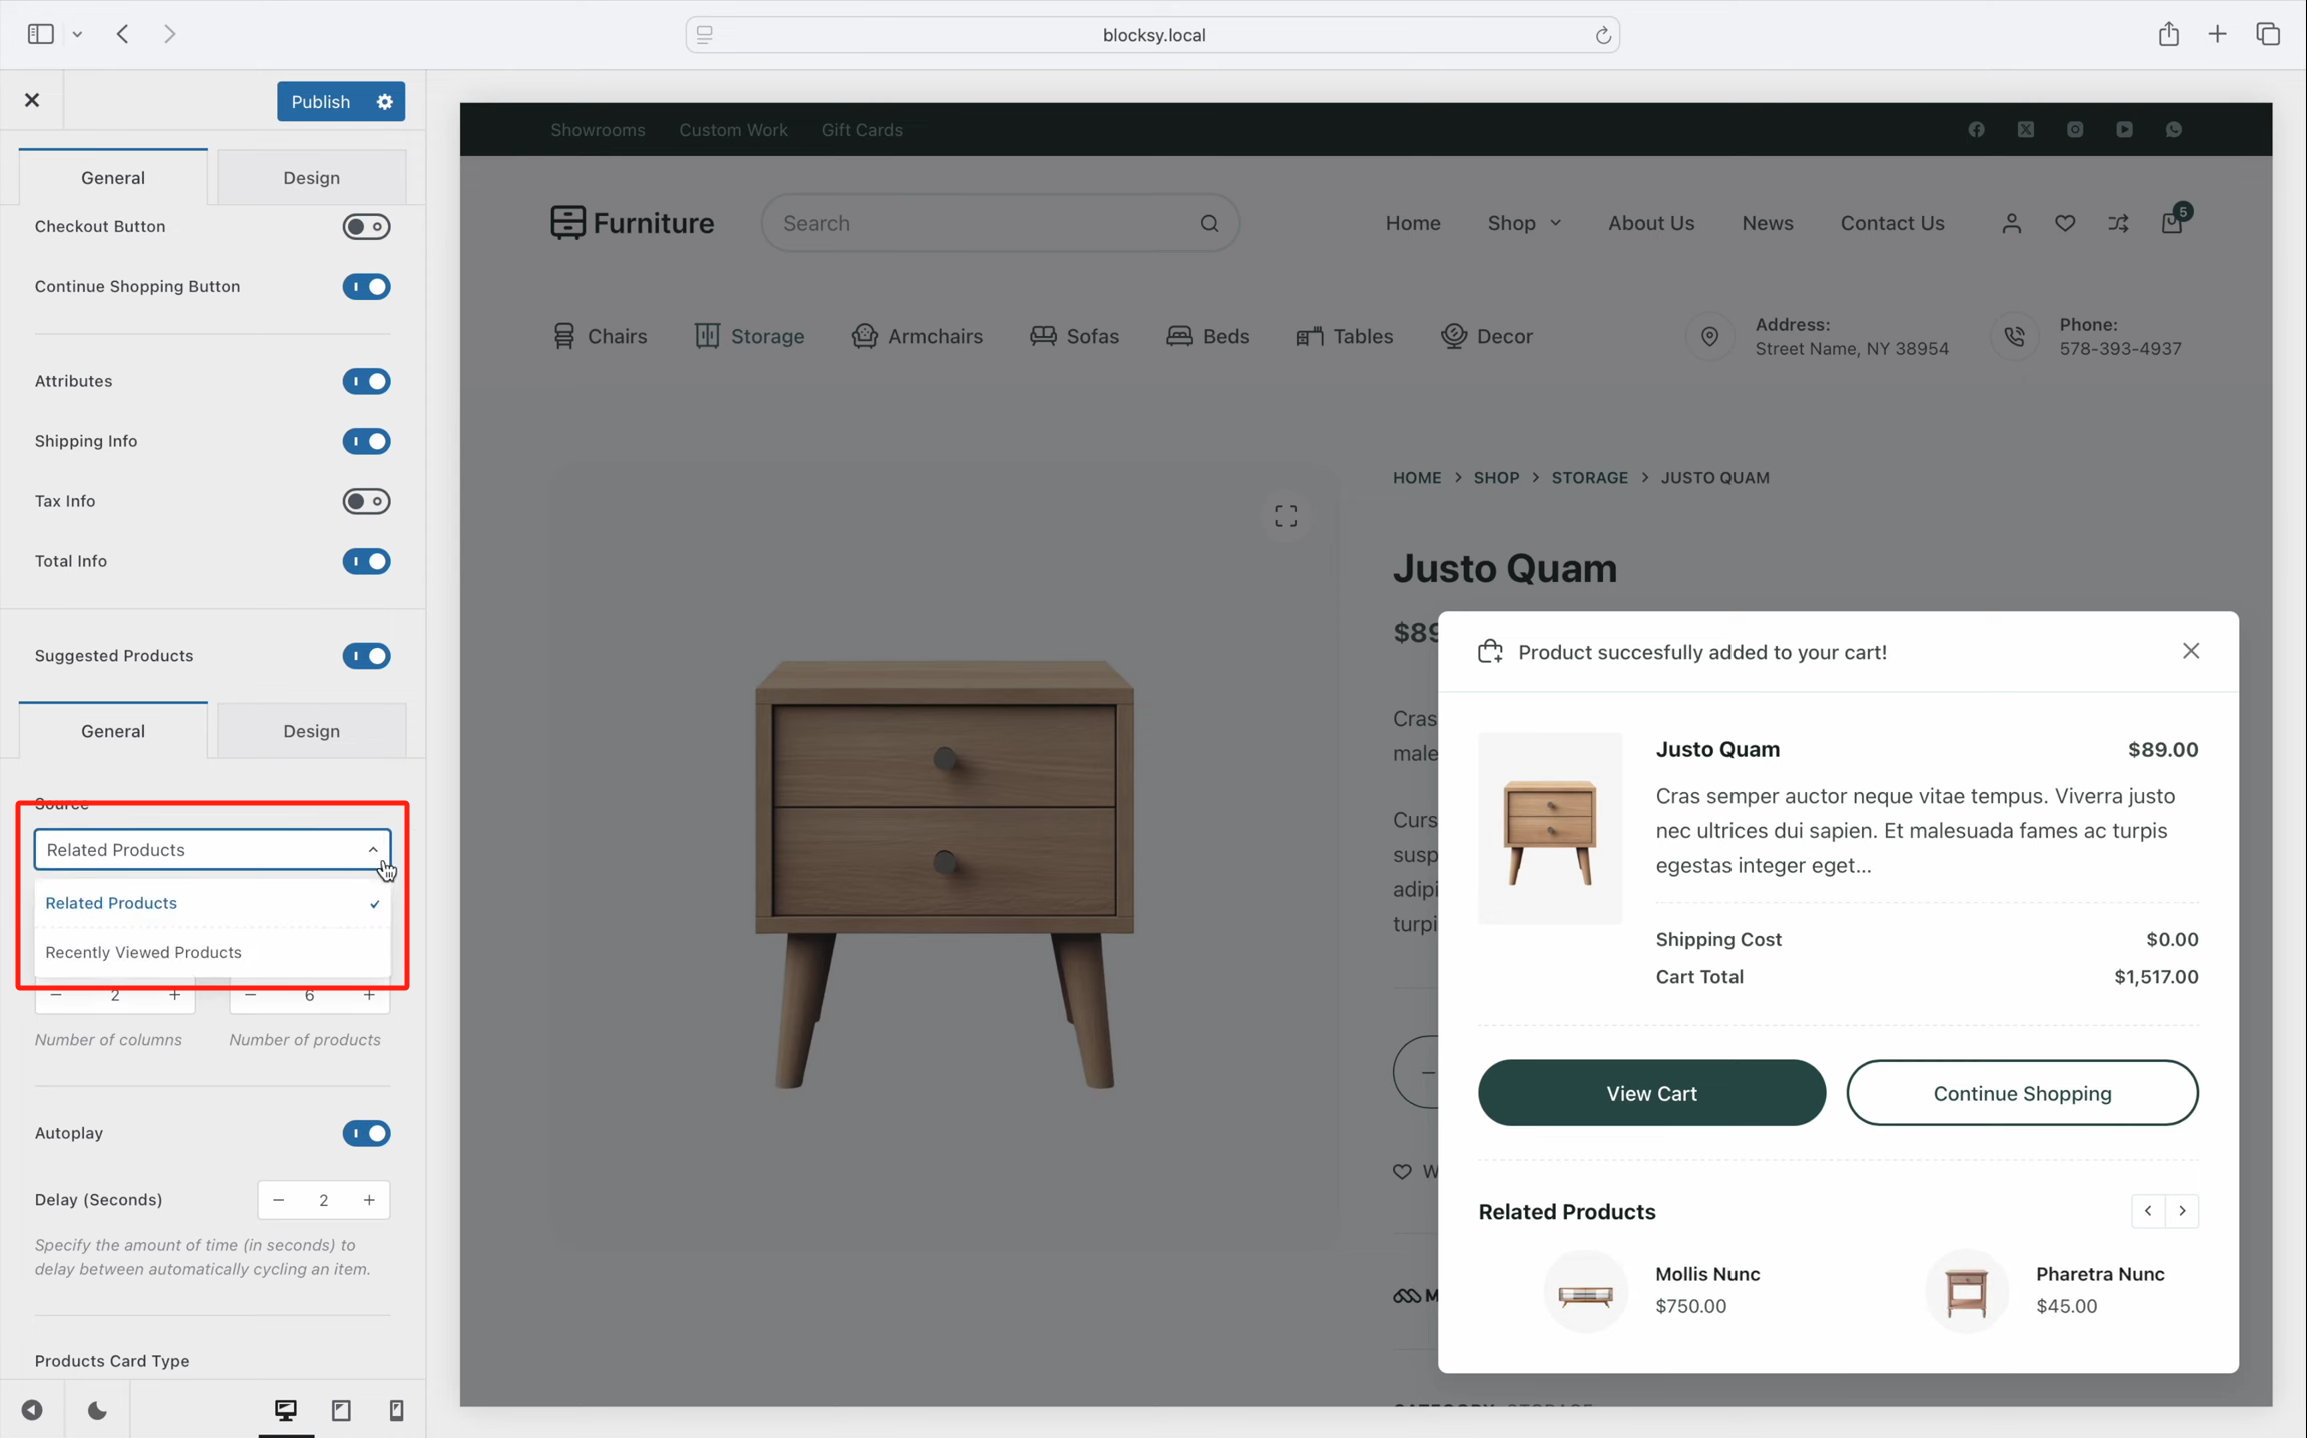The image size is (2307, 1438).
Task: Click the shopping cart icon in header
Action: 2171,222
